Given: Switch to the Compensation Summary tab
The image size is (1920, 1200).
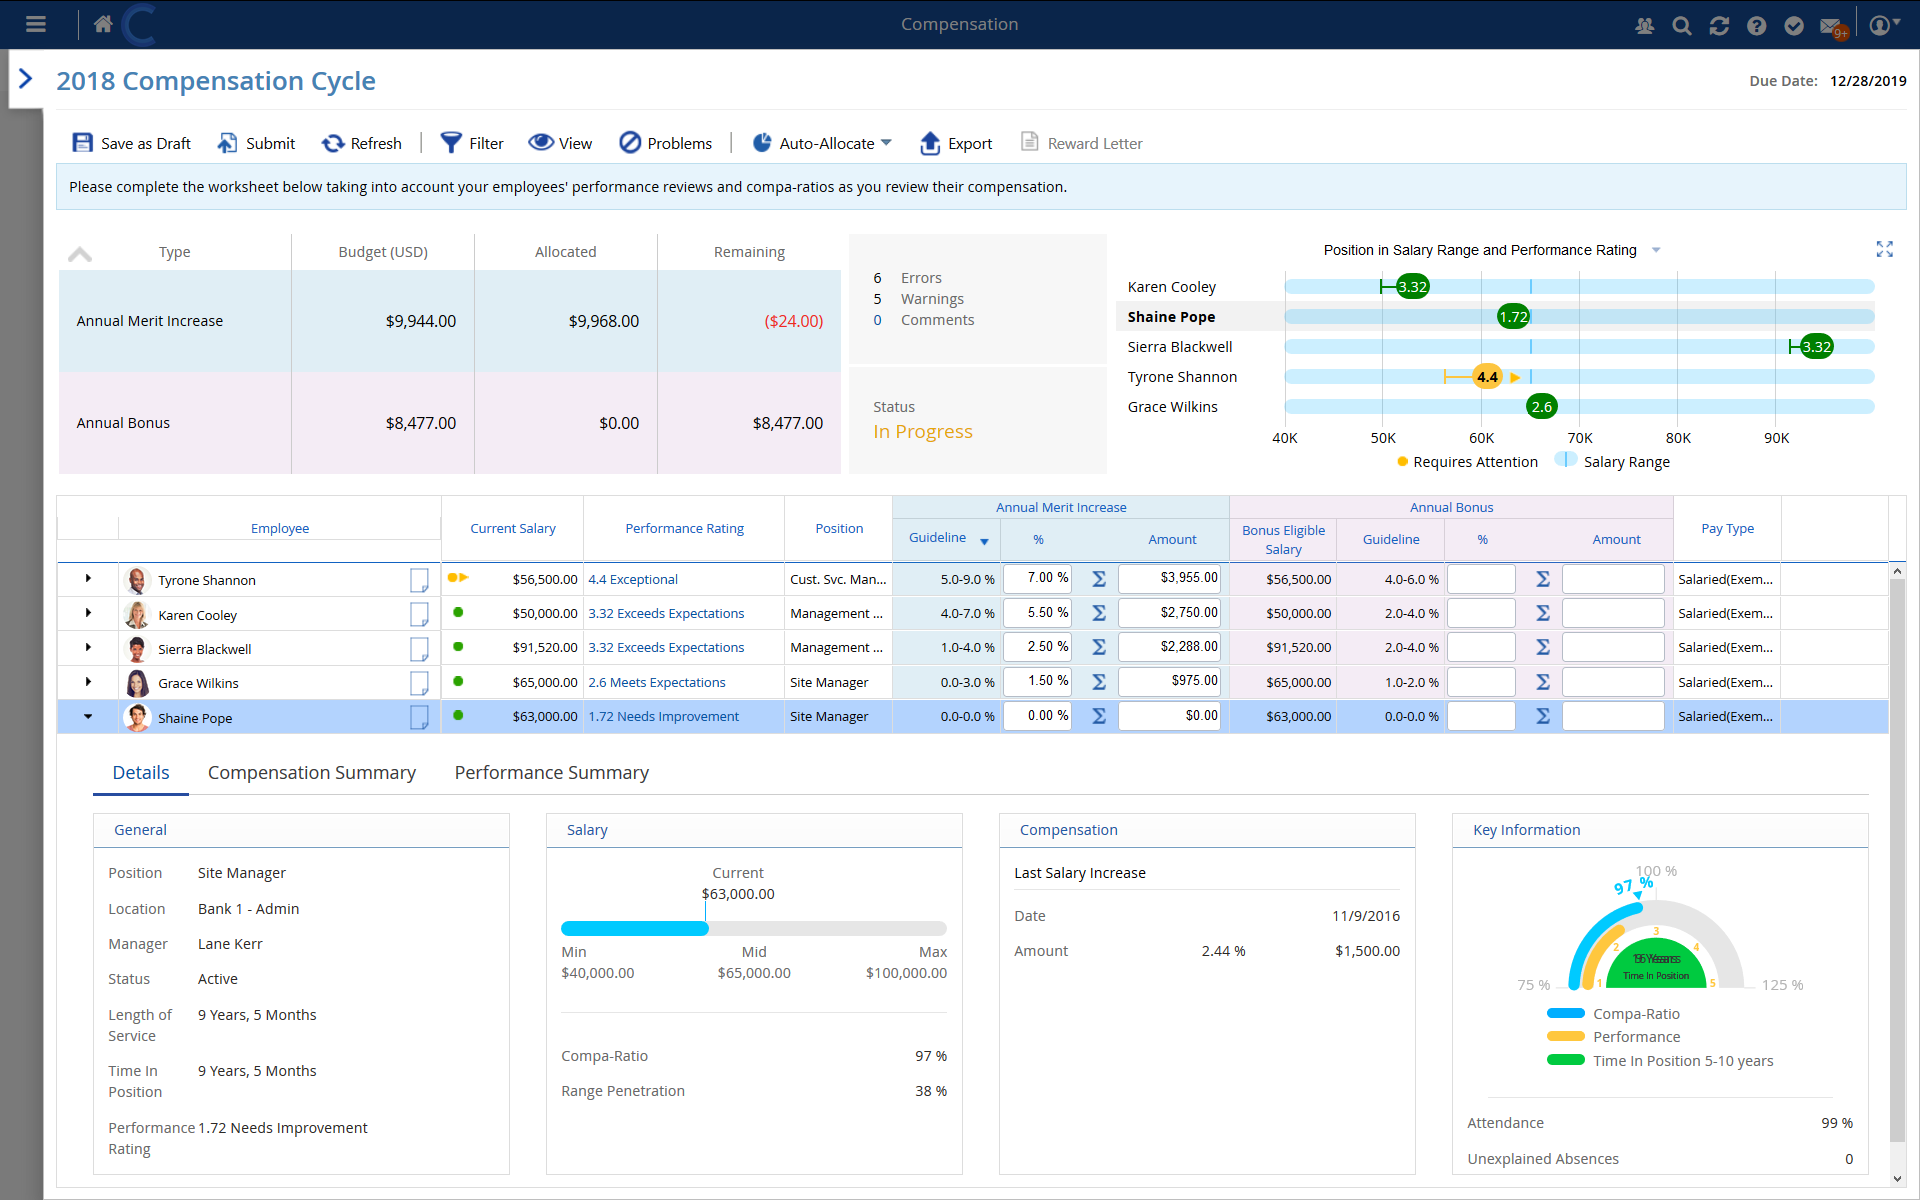Looking at the screenshot, I should tap(311, 772).
